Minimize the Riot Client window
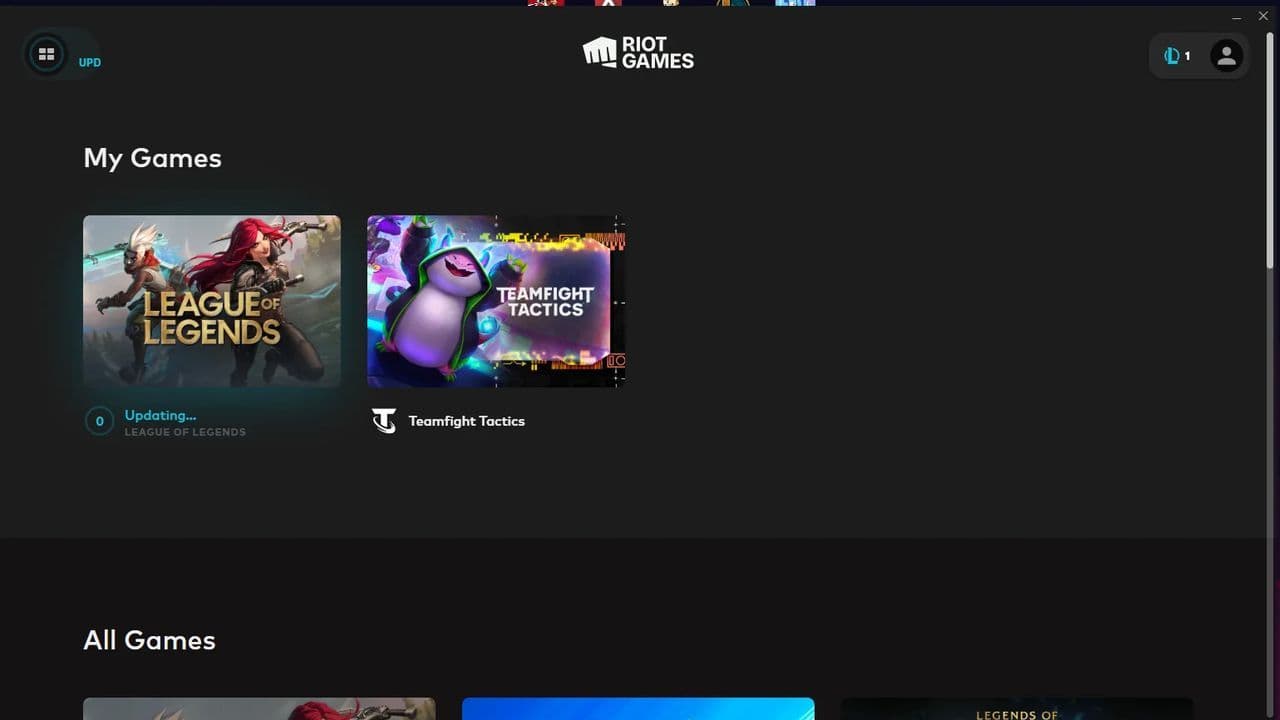The height and width of the screenshot is (720, 1280). pyautogui.click(x=1237, y=17)
